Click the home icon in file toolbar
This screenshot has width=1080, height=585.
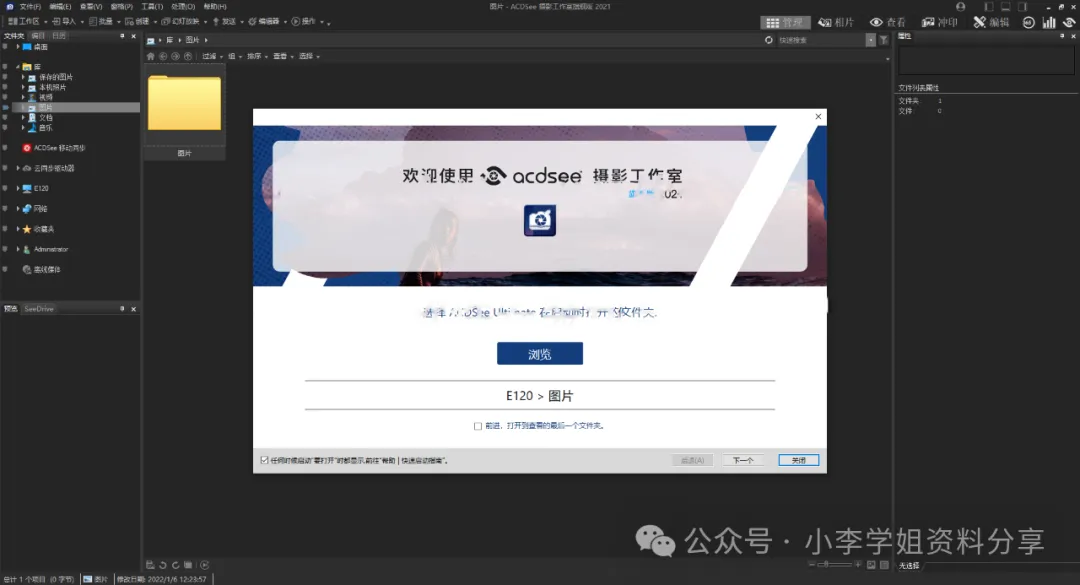pos(151,56)
